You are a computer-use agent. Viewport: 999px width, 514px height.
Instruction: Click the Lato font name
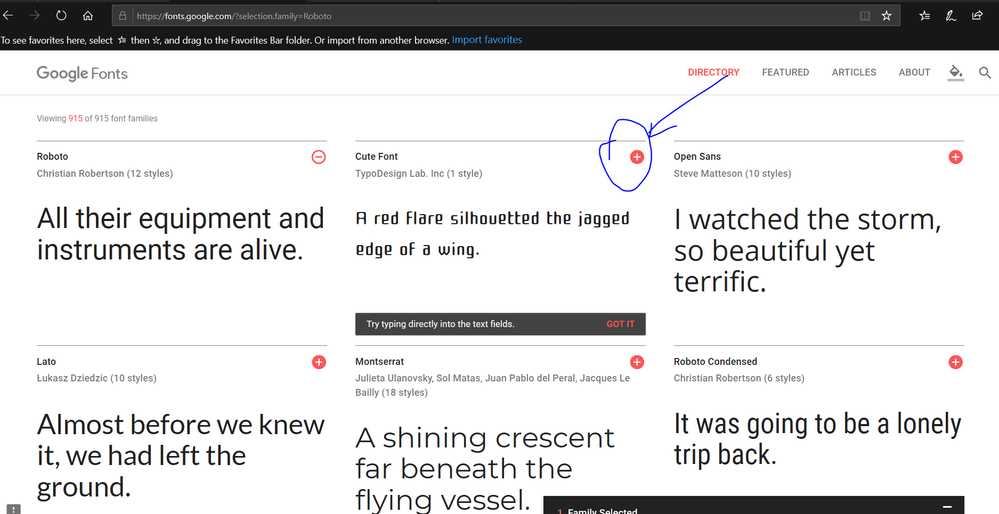46,362
